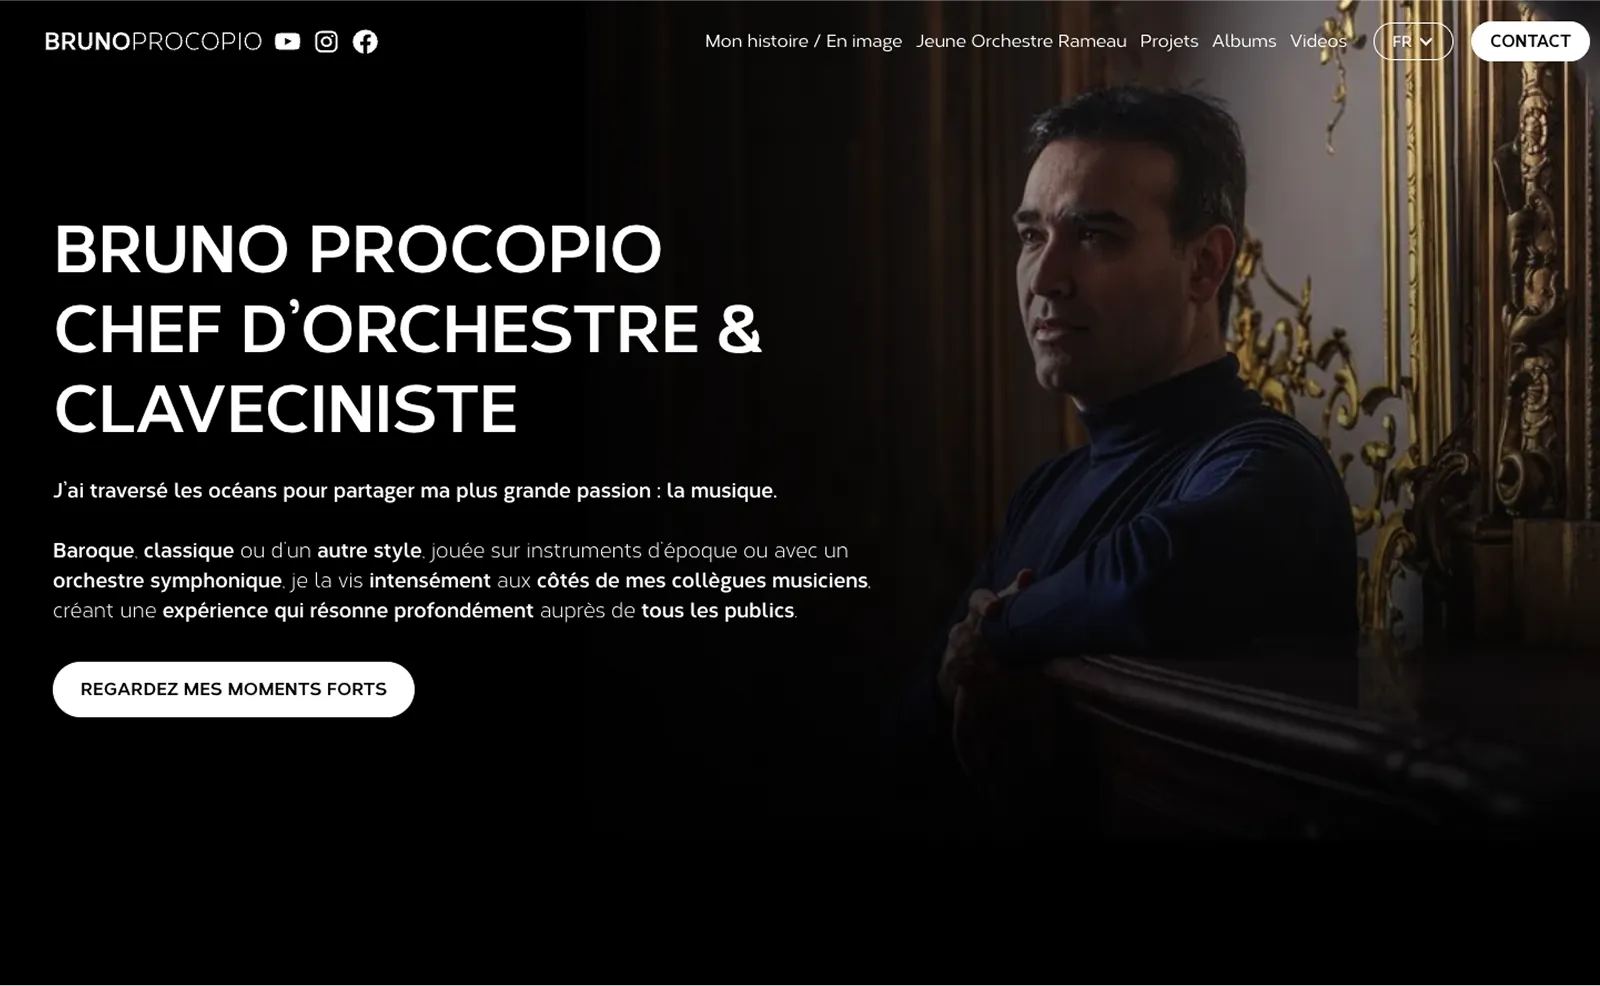This screenshot has width=1600, height=986.
Task: Open the Facebook page icon
Action: tap(365, 41)
